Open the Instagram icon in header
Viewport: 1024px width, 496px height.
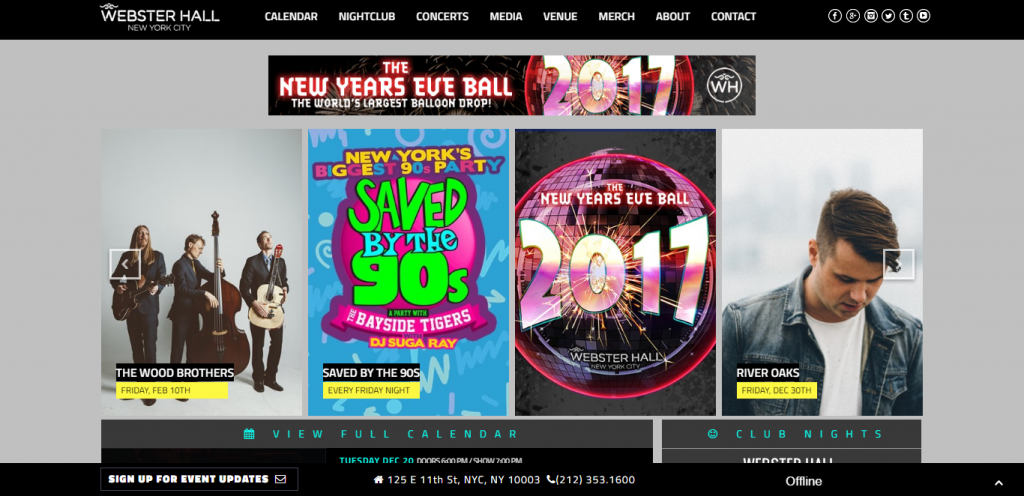tap(871, 16)
